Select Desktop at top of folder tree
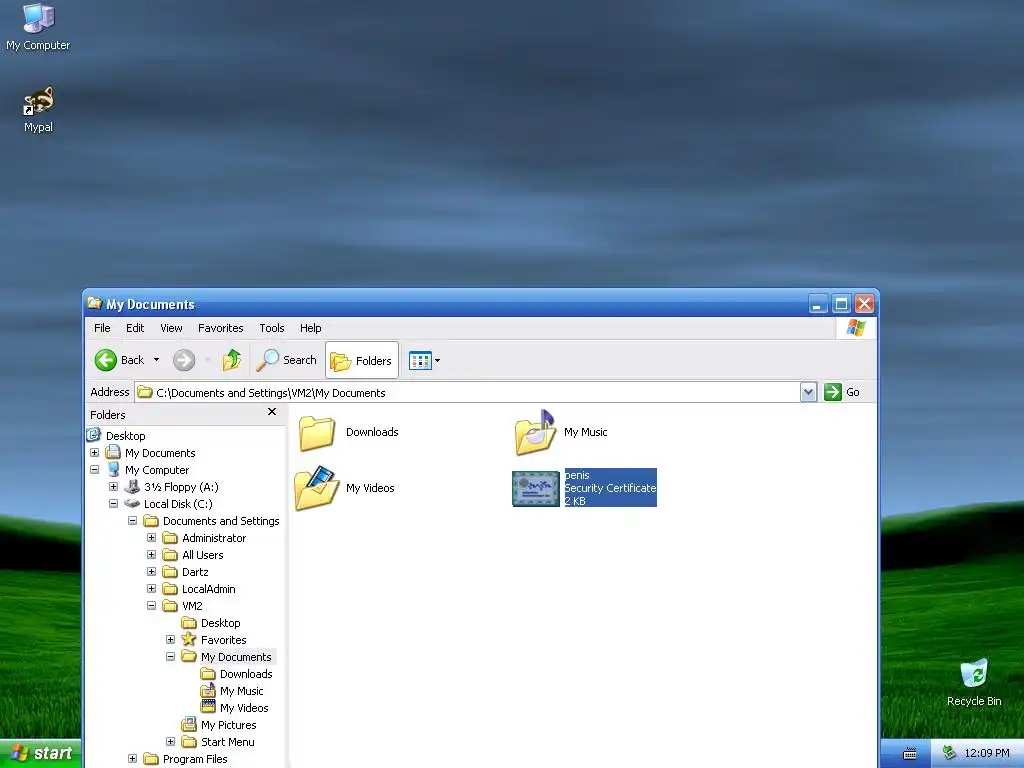 tap(125, 436)
